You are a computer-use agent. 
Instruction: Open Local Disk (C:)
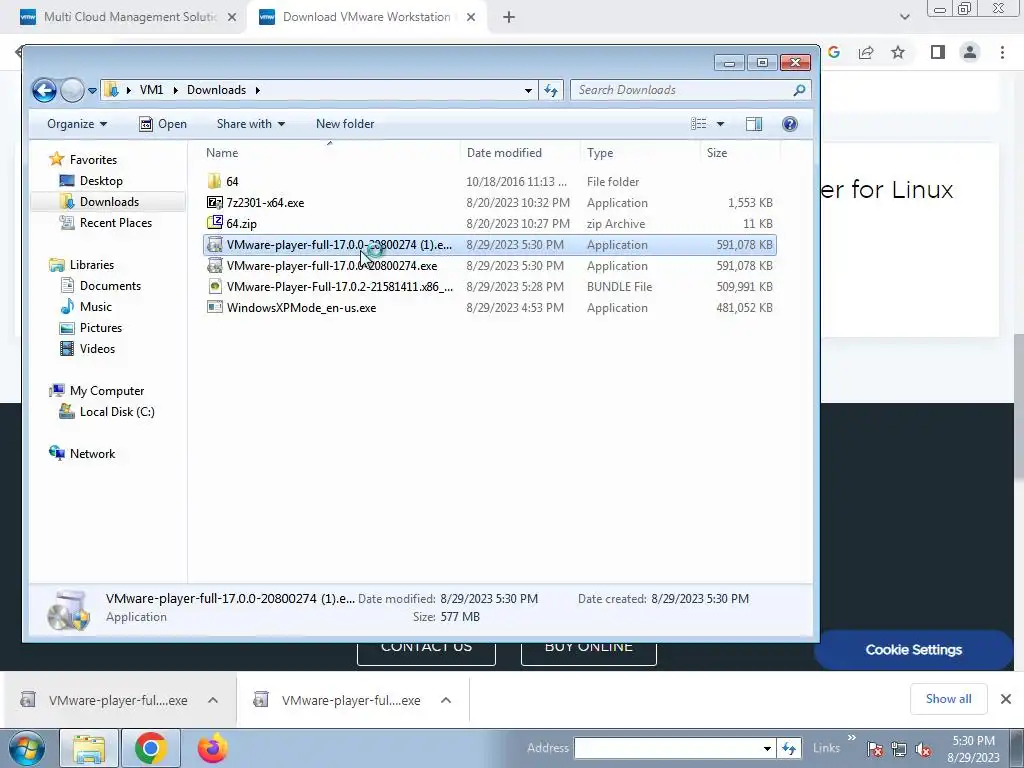(x=117, y=411)
